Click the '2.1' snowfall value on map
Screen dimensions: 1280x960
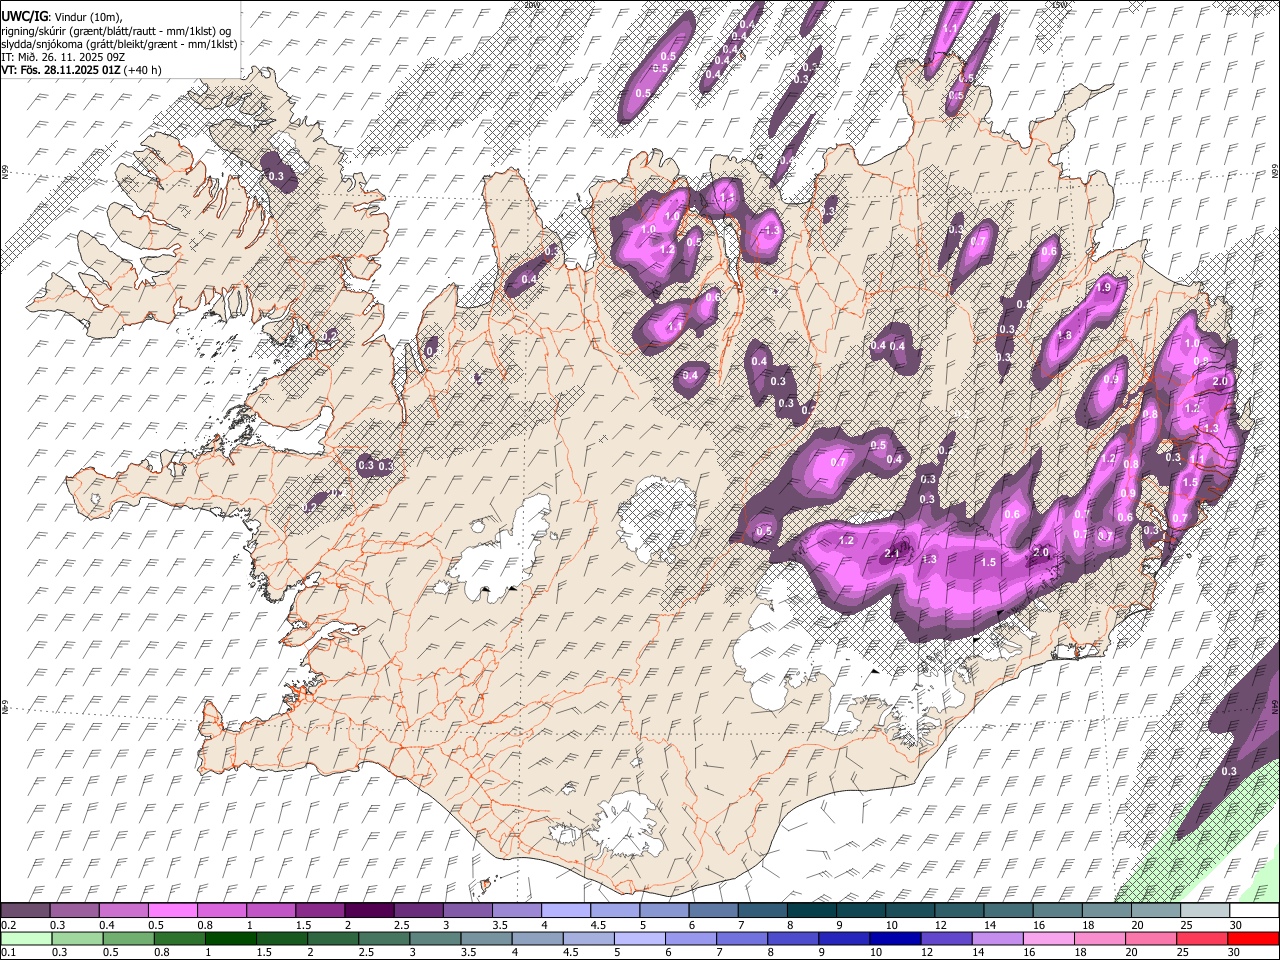(893, 552)
